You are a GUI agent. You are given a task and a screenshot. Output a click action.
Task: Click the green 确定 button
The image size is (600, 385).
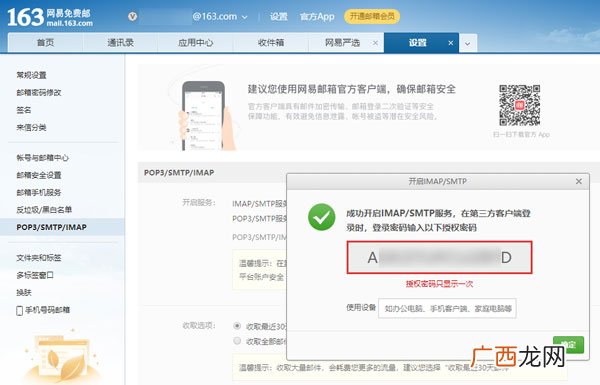569,344
